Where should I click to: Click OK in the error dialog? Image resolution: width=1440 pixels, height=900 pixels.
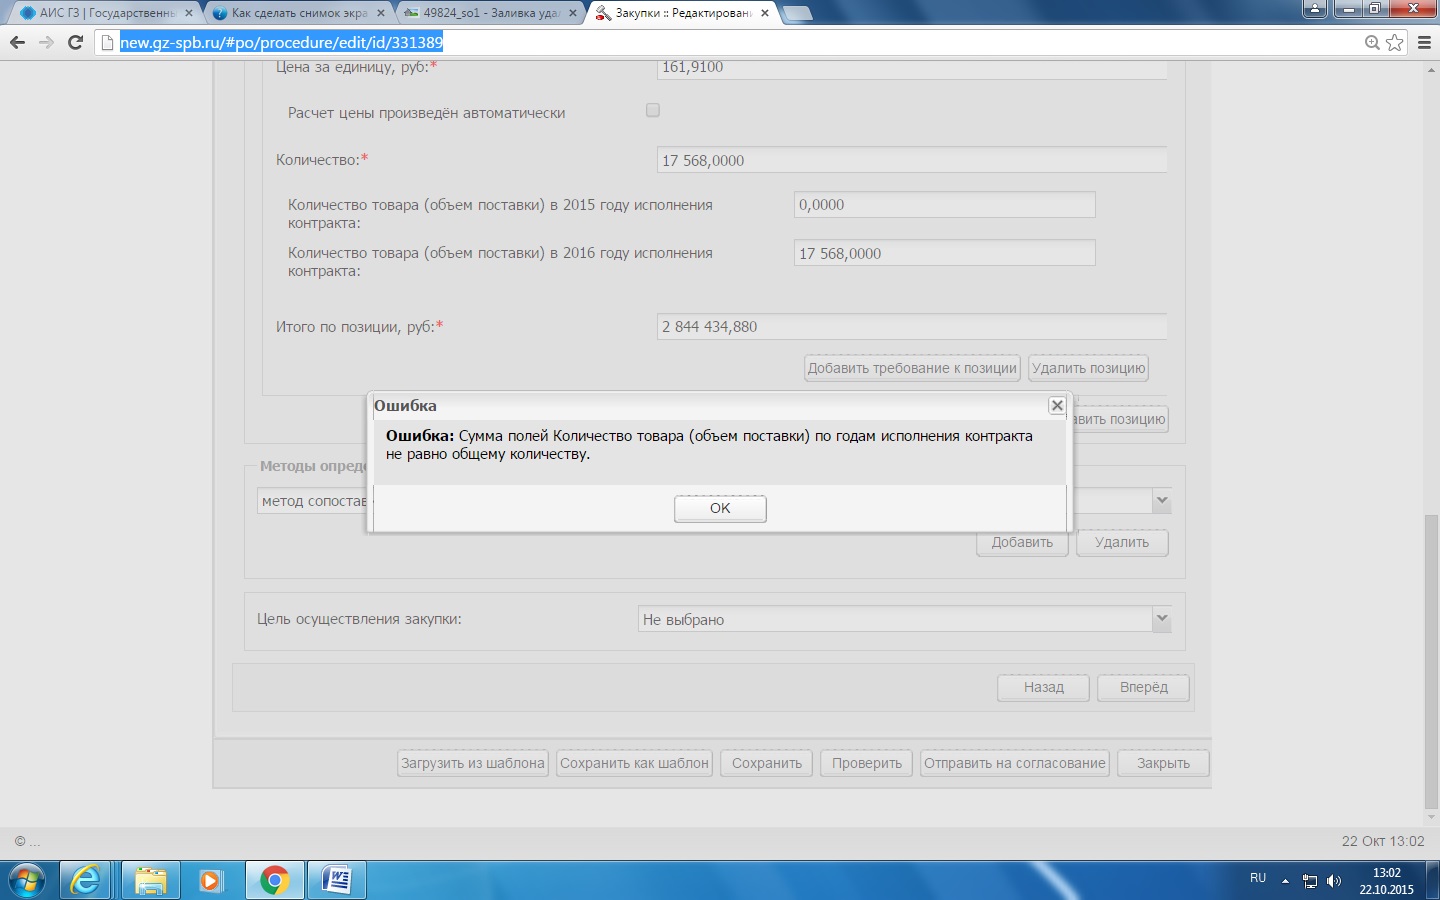[x=720, y=508]
